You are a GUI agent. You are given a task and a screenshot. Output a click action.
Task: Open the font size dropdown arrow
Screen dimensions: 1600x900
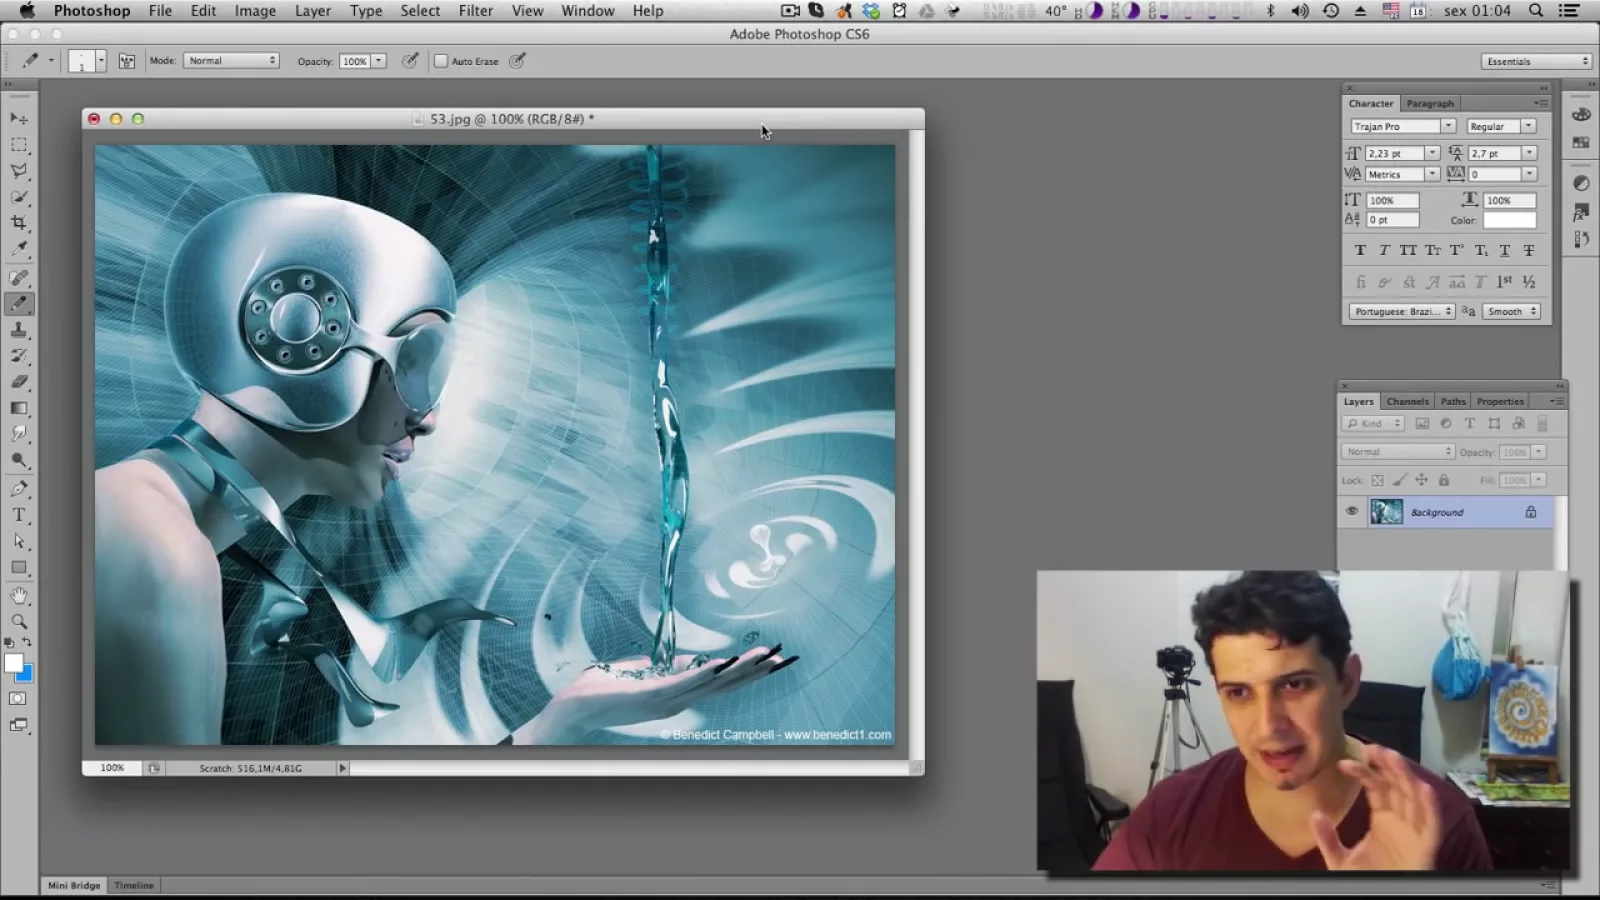pyautogui.click(x=1433, y=153)
